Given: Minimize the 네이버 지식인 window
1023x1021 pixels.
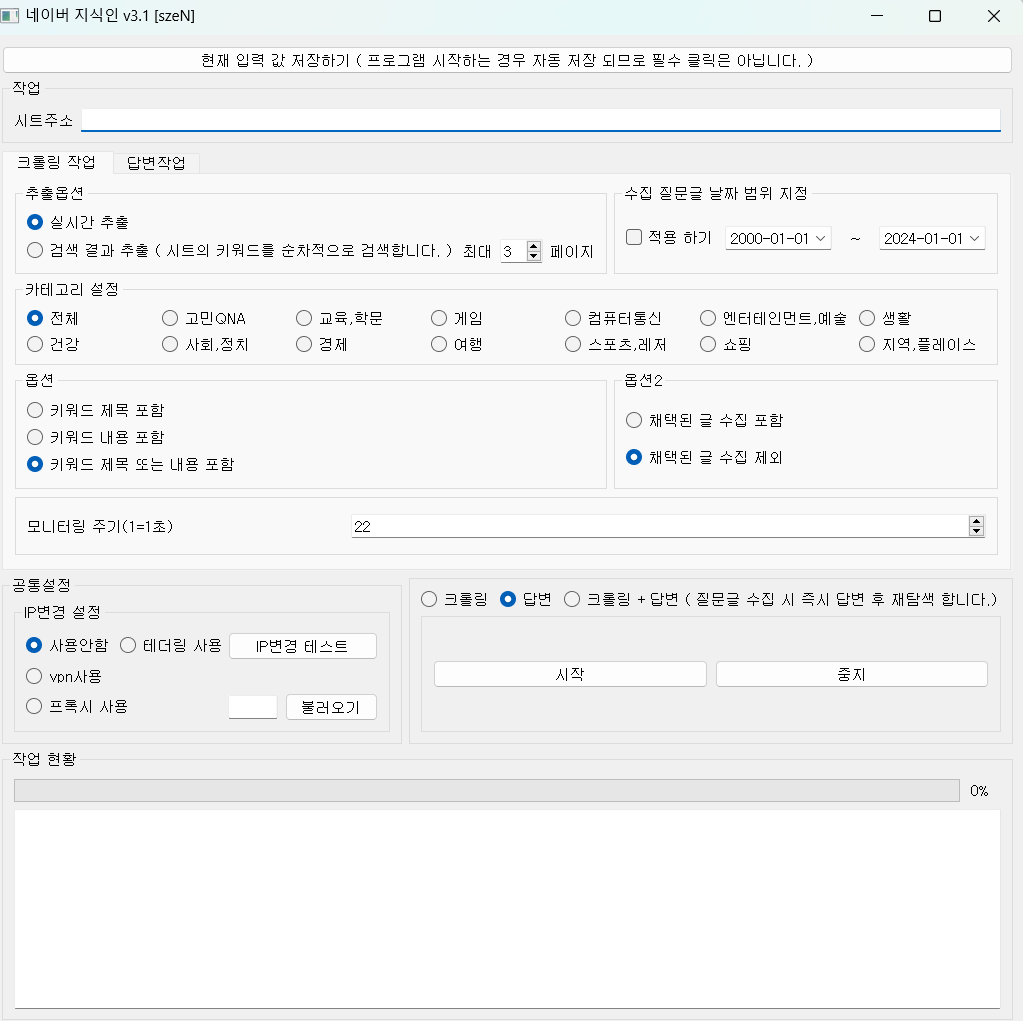Looking at the screenshot, I should pyautogui.click(x=877, y=16).
